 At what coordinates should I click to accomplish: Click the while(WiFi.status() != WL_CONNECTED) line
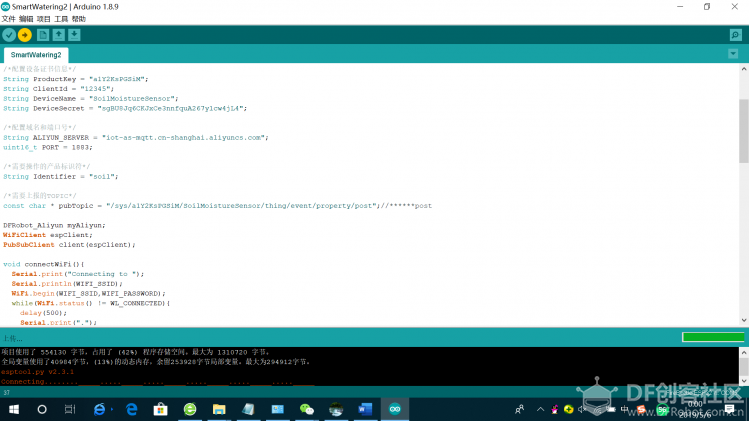91,303
